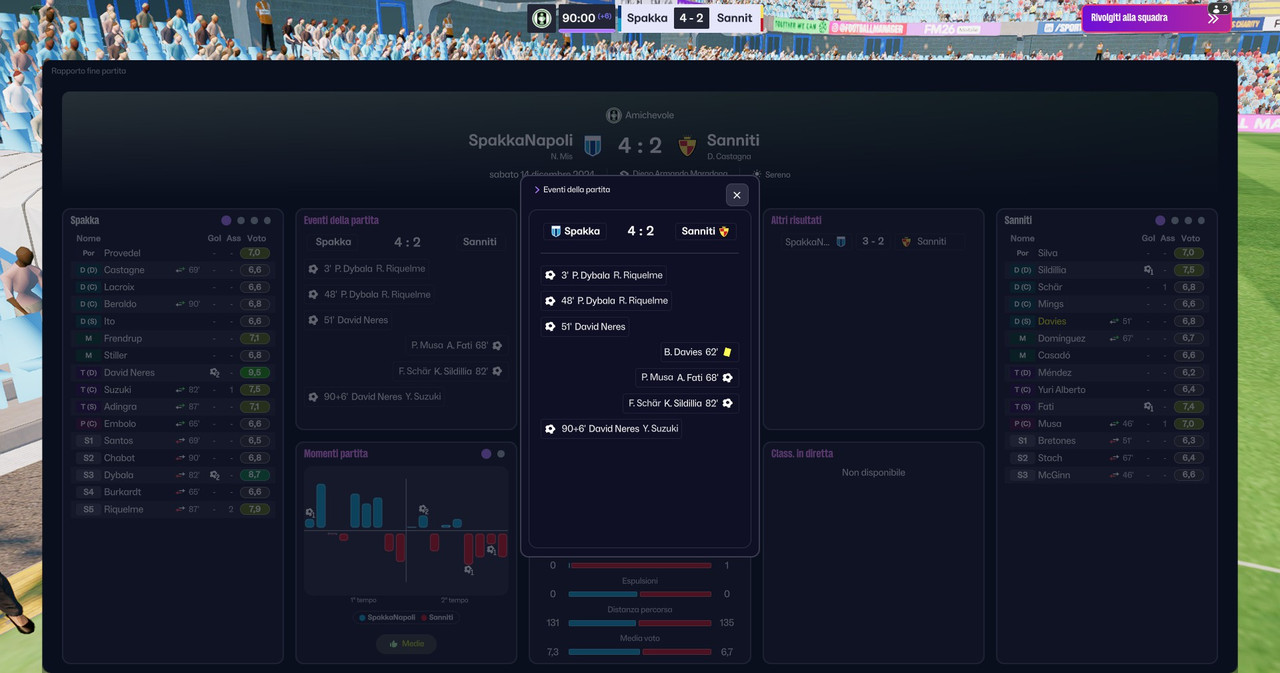The height and width of the screenshot is (673, 1280).
Task: Expand the Eventi della partita chevron in popup
Action: click(x=537, y=190)
